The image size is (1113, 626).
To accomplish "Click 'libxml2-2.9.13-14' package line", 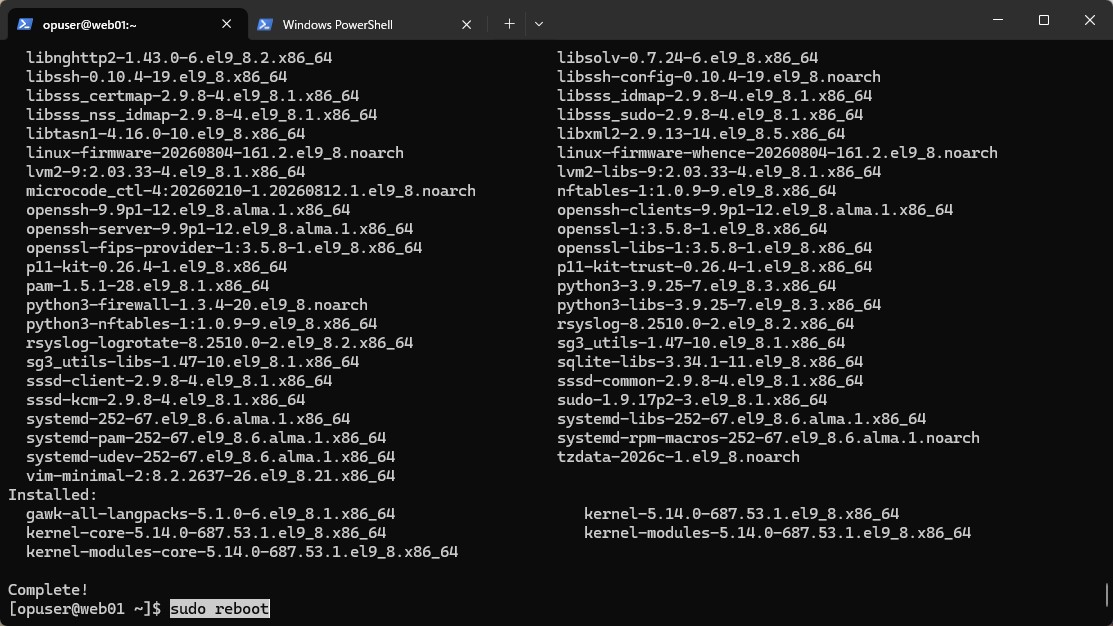I will [701, 133].
